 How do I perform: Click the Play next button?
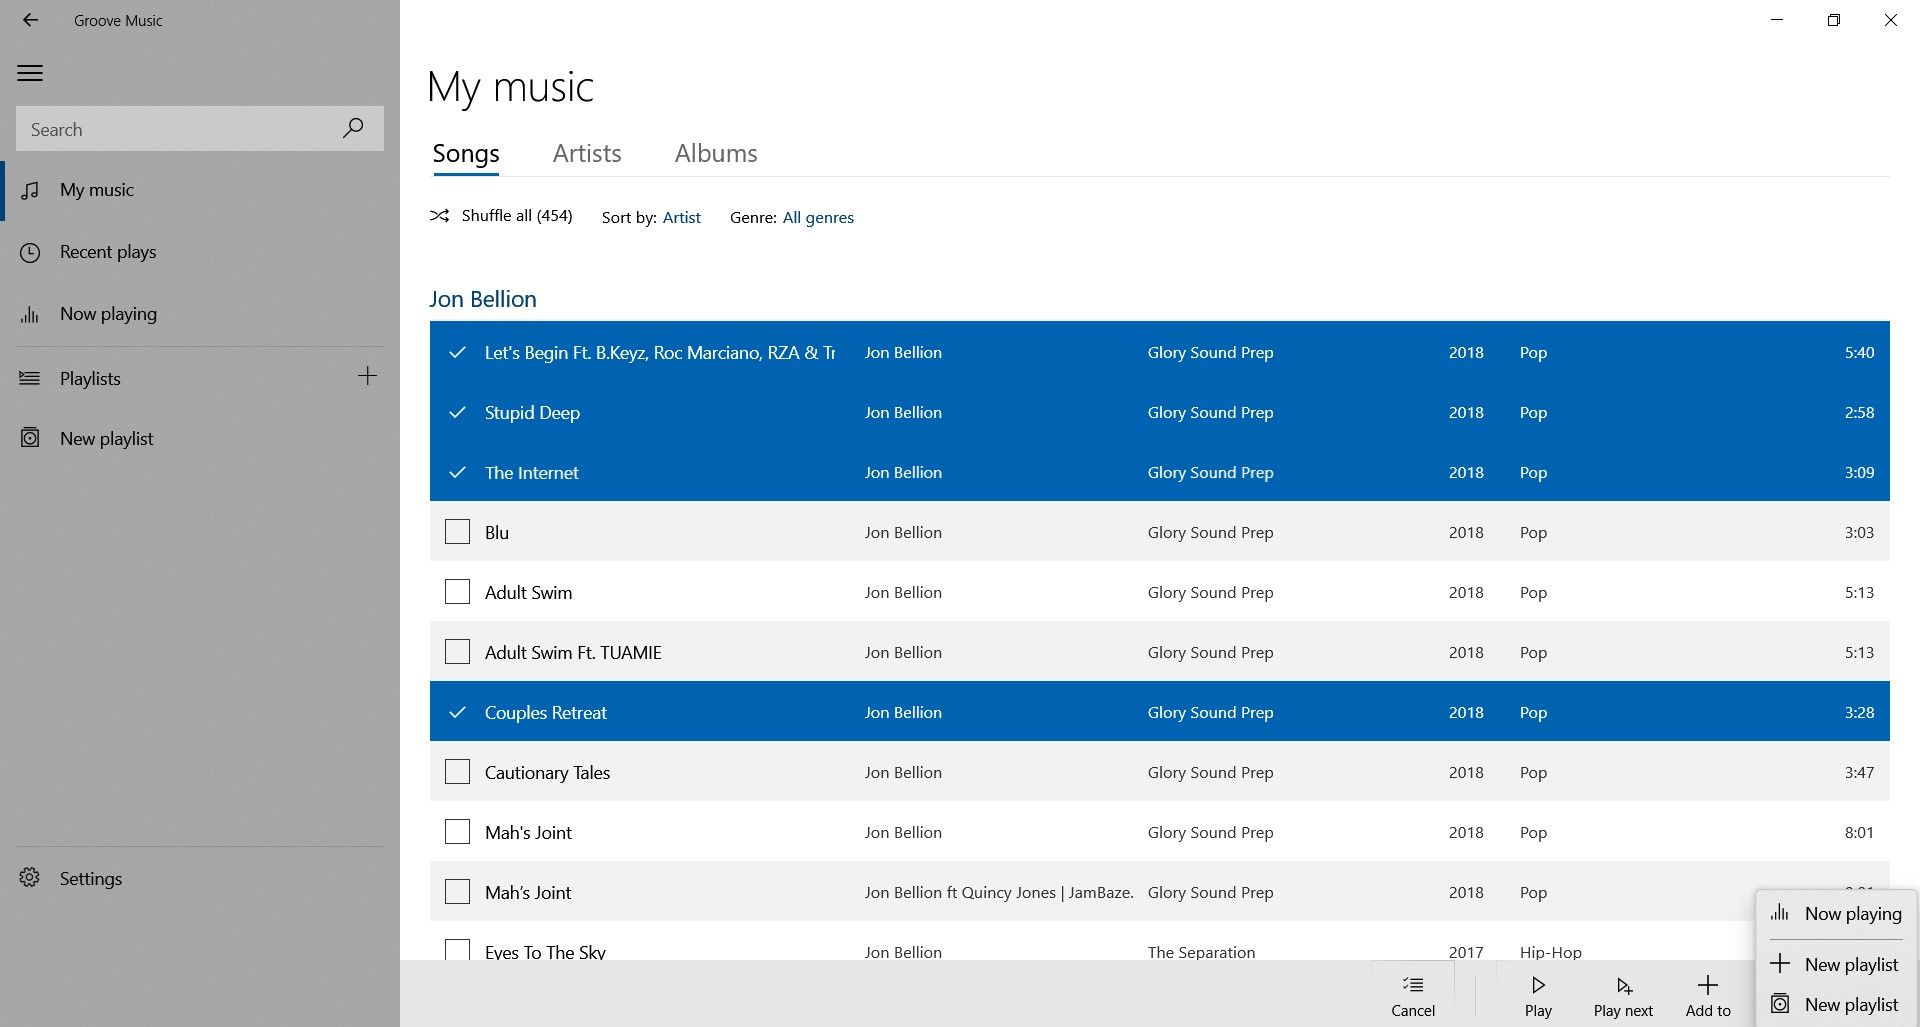pos(1623,996)
